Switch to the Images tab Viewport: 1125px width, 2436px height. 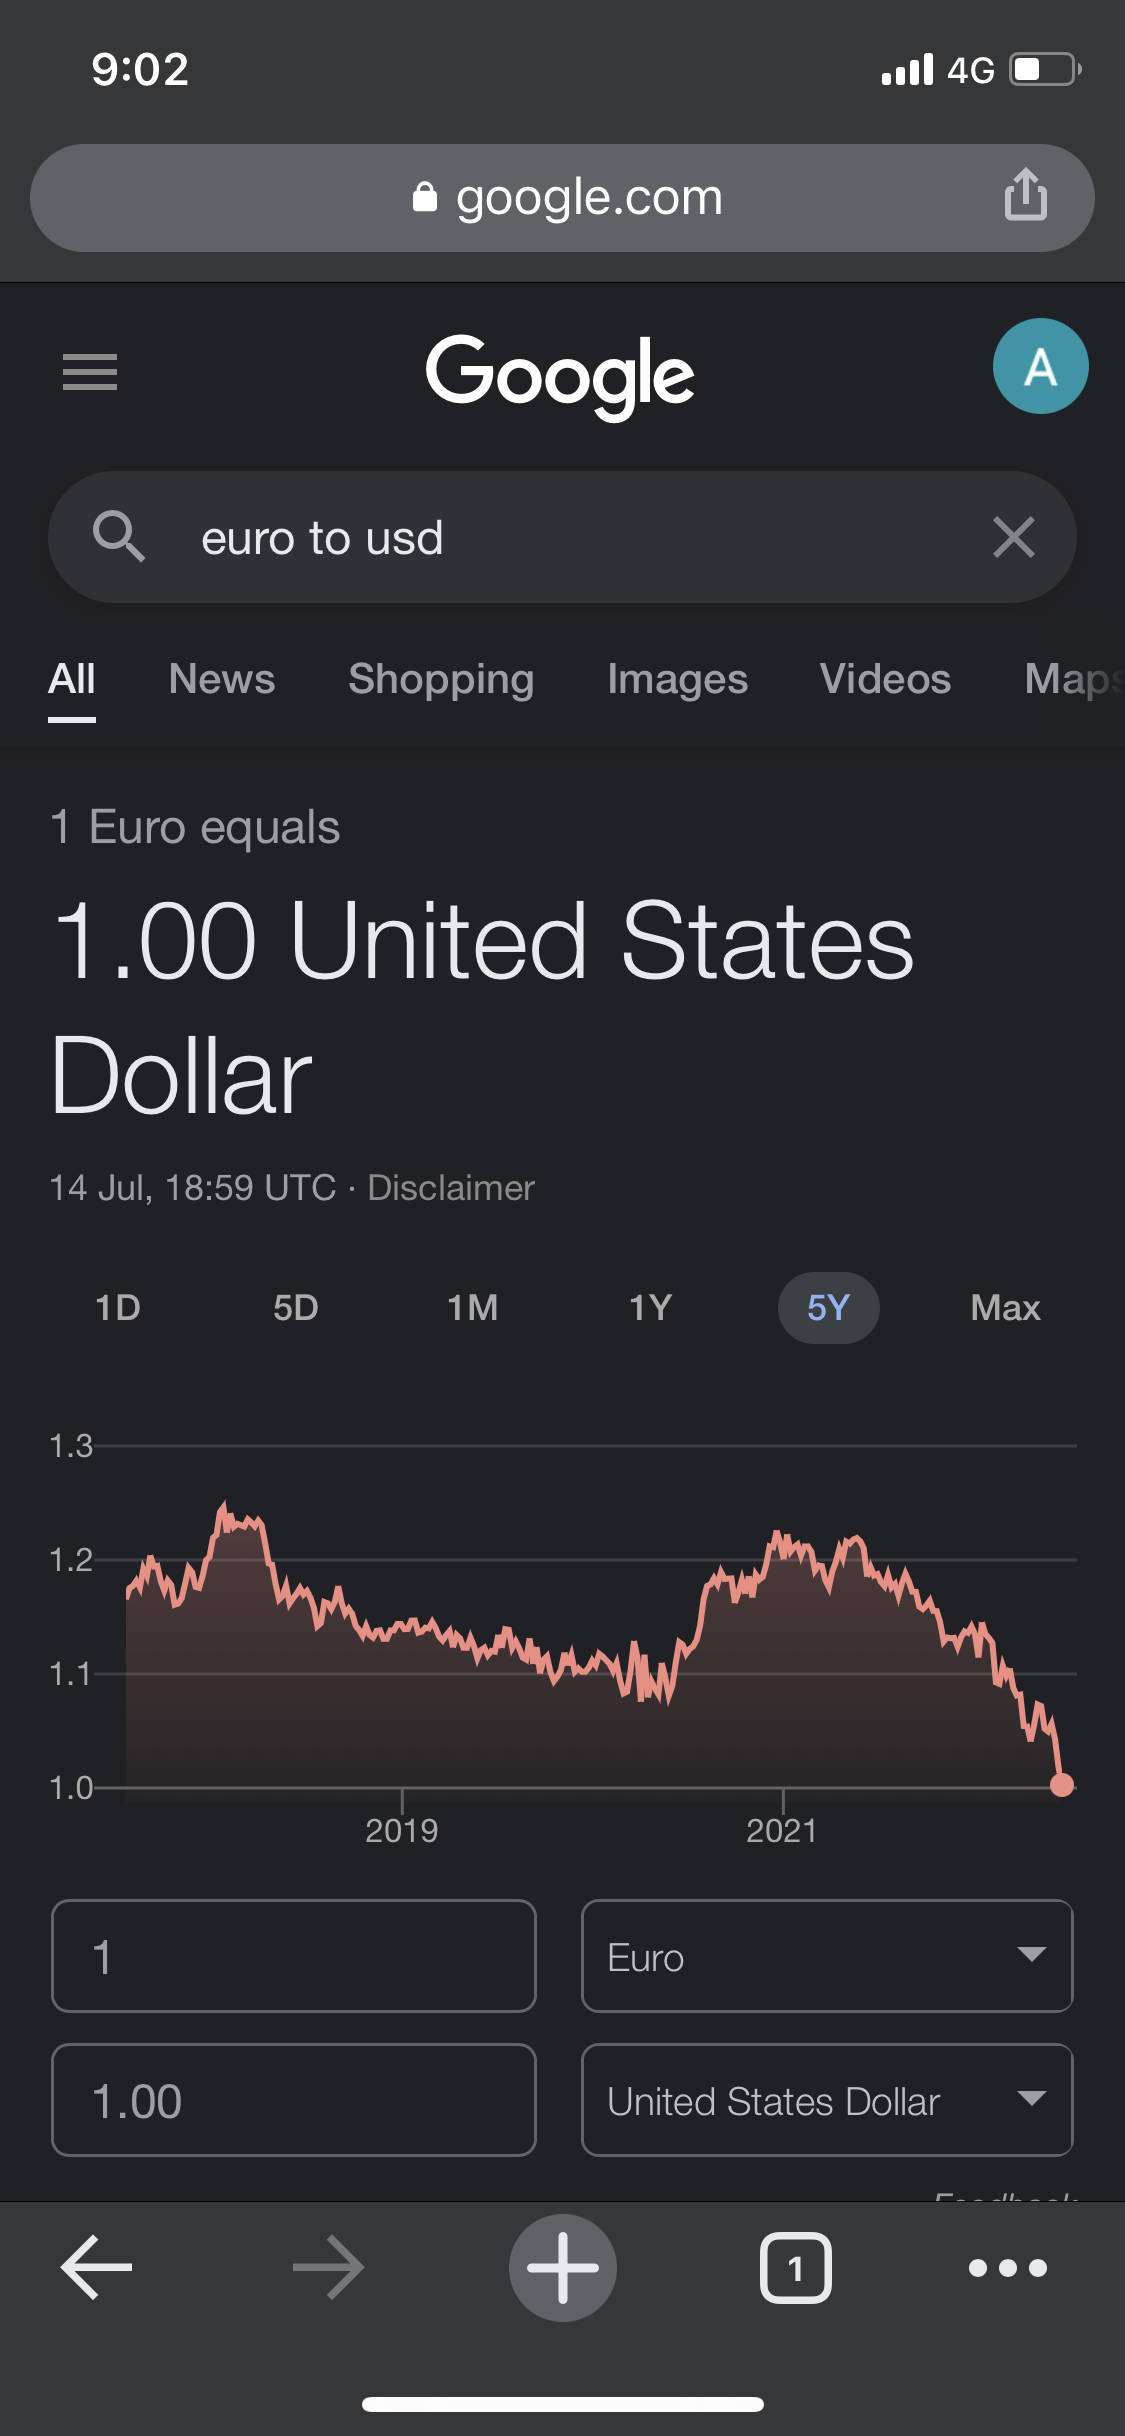(x=677, y=679)
